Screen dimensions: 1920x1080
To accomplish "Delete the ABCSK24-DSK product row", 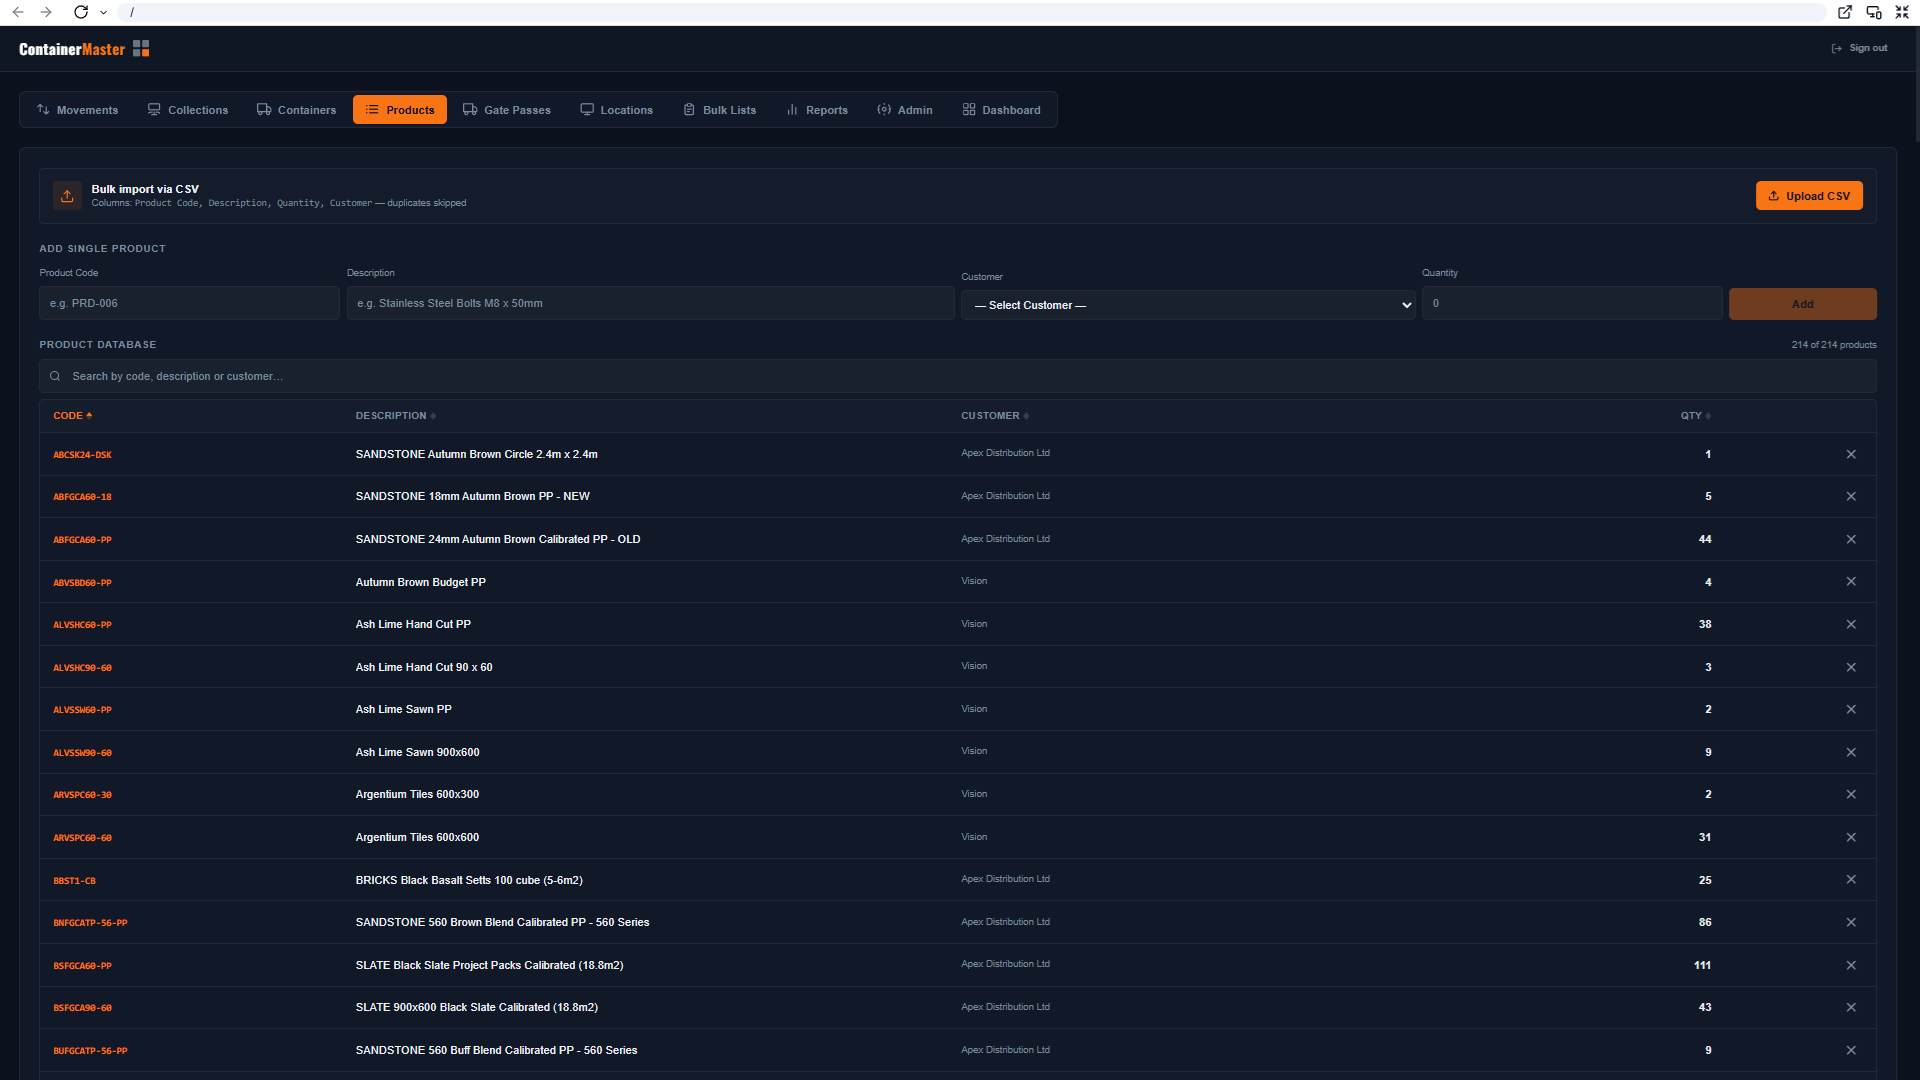I will pos(1851,454).
